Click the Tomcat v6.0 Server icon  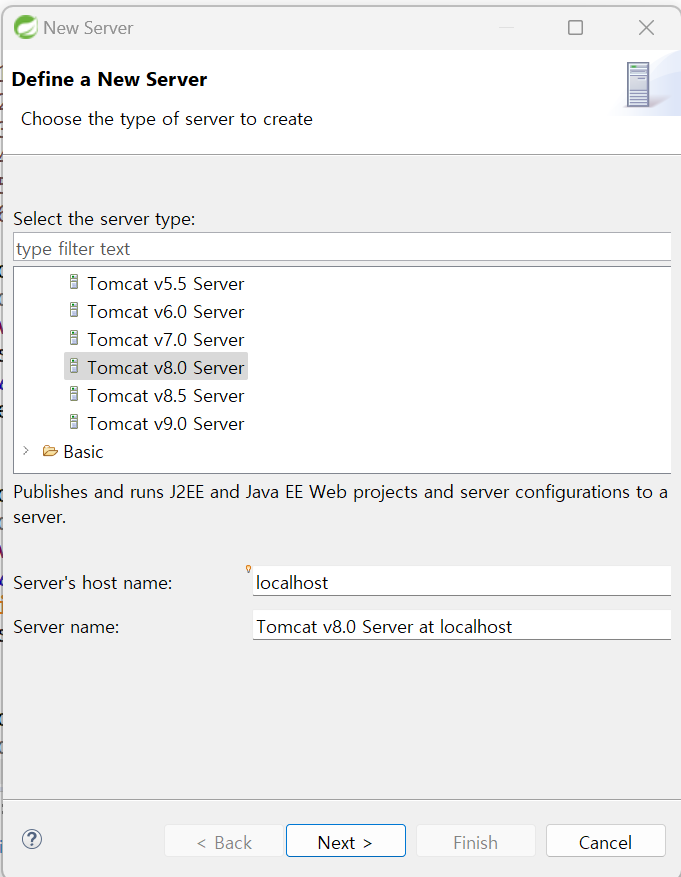[74, 310]
